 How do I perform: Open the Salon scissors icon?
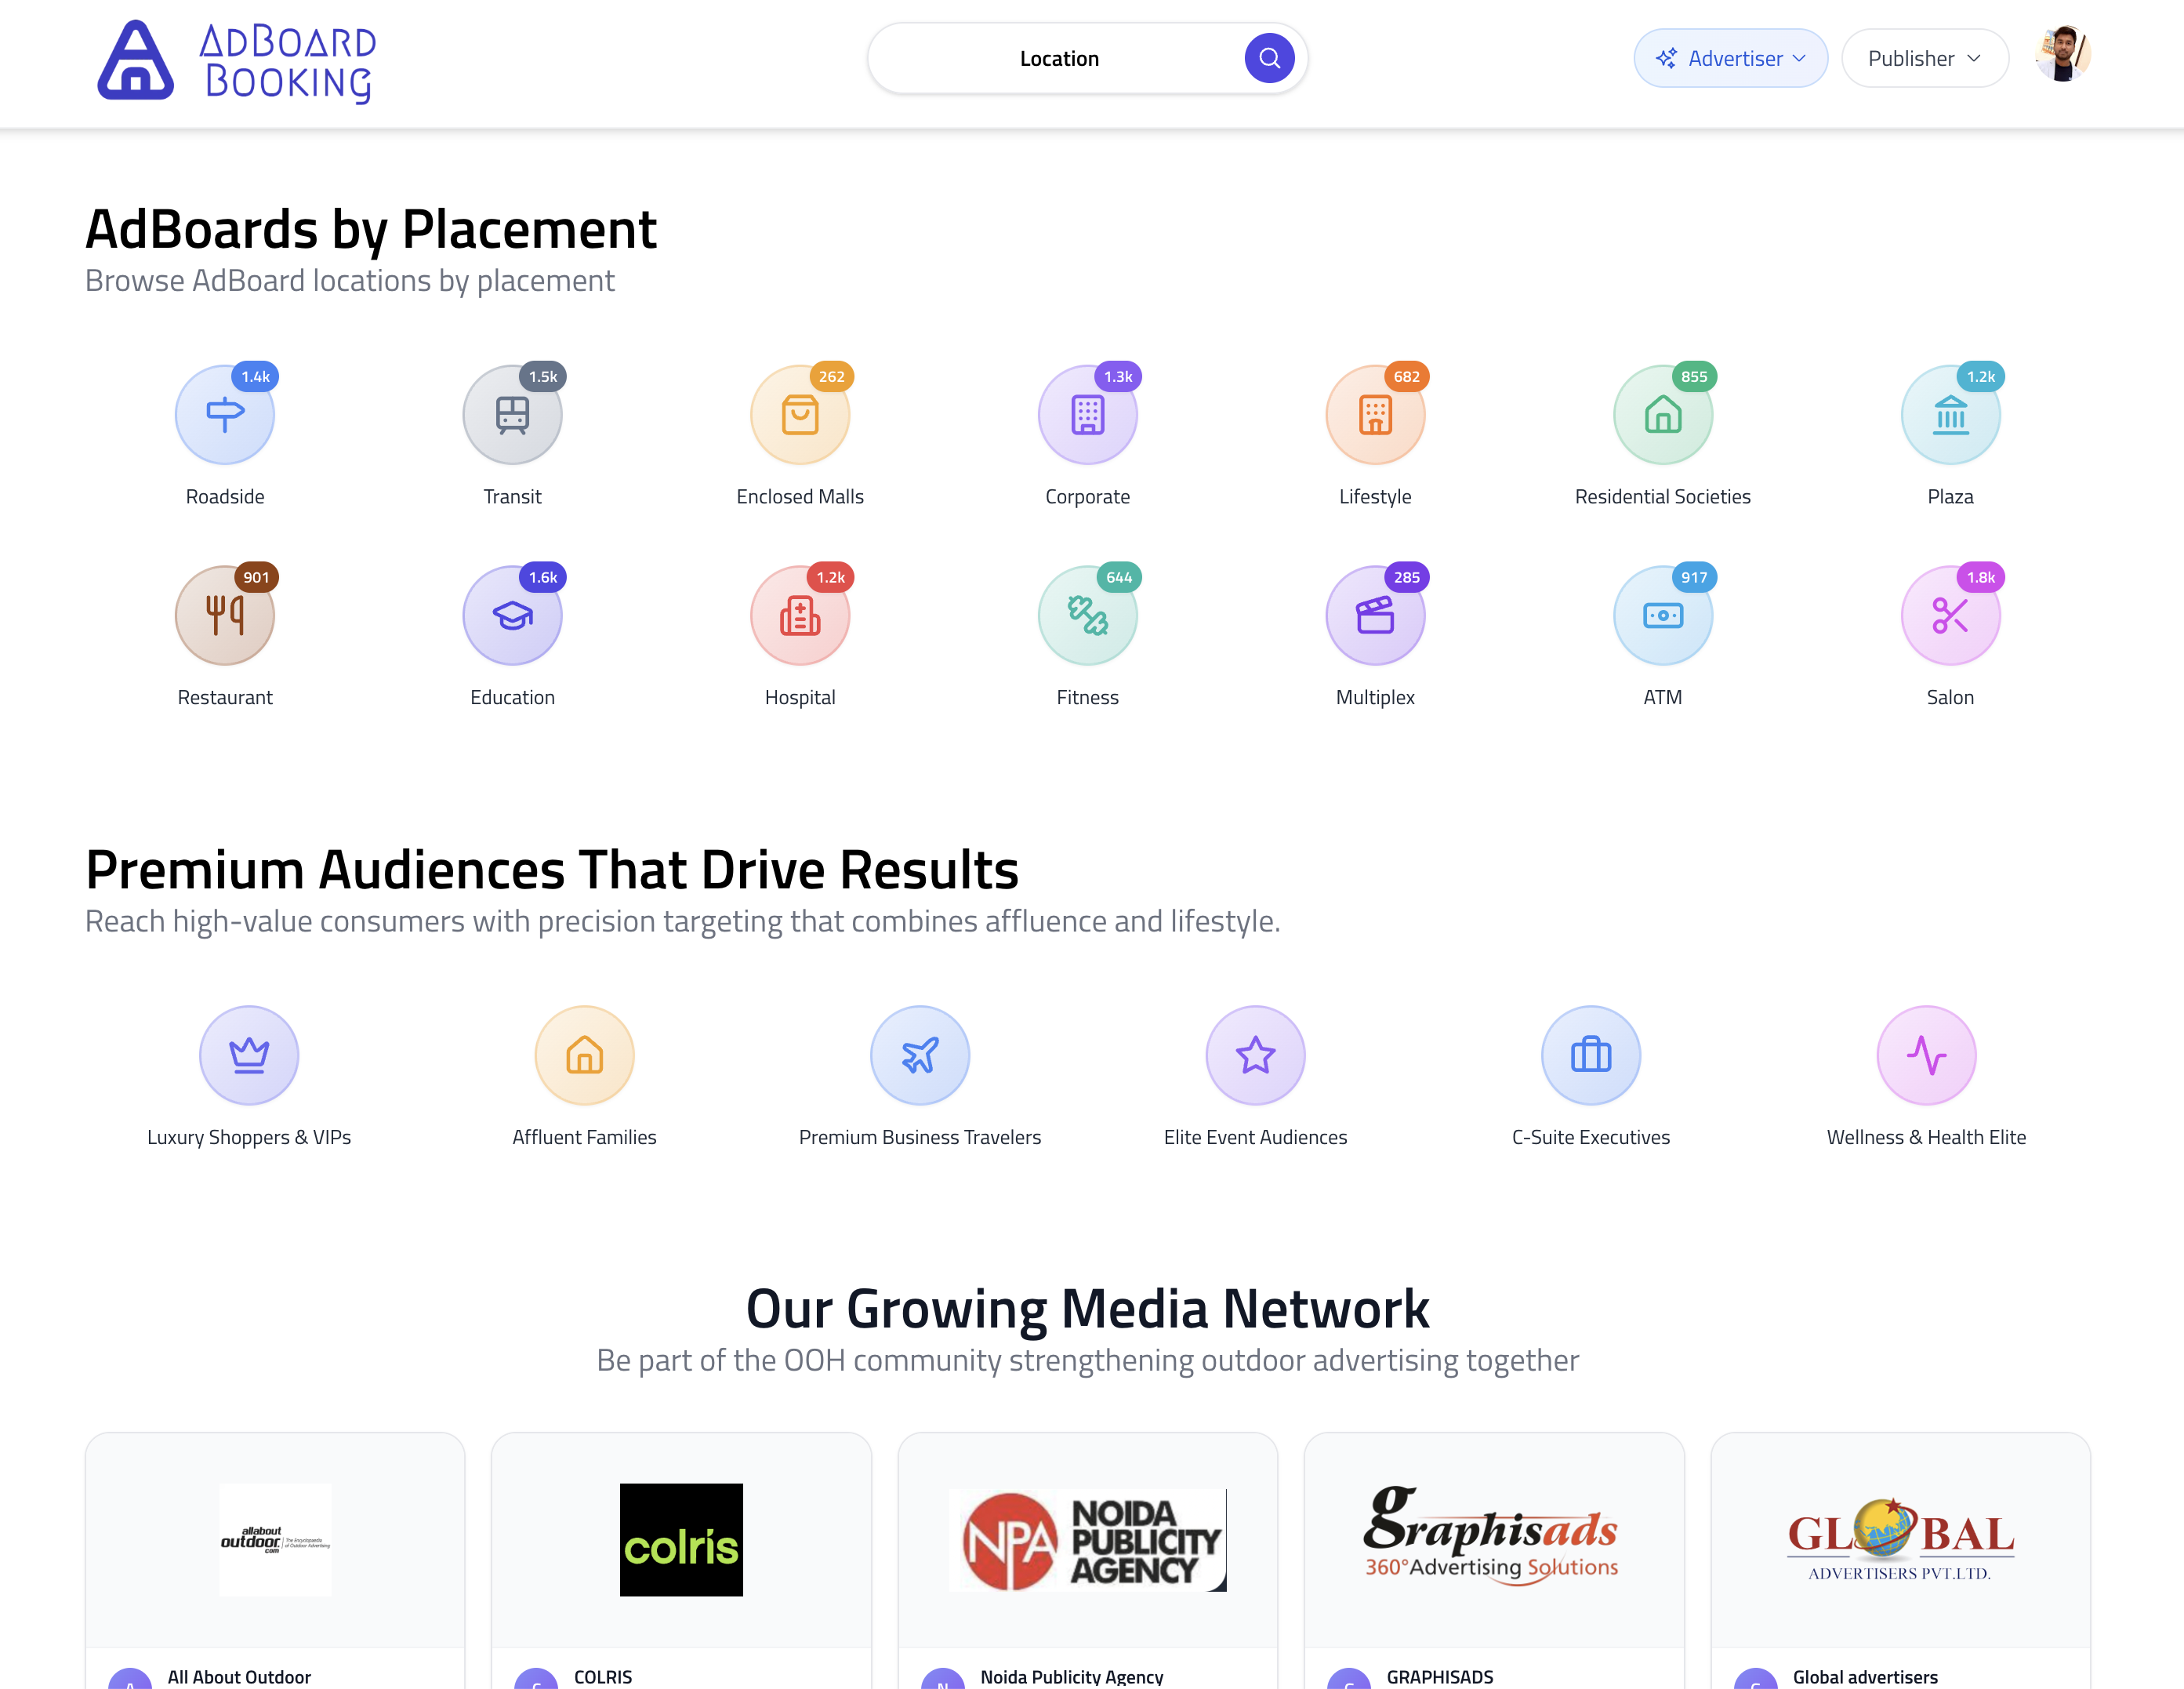click(1950, 616)
